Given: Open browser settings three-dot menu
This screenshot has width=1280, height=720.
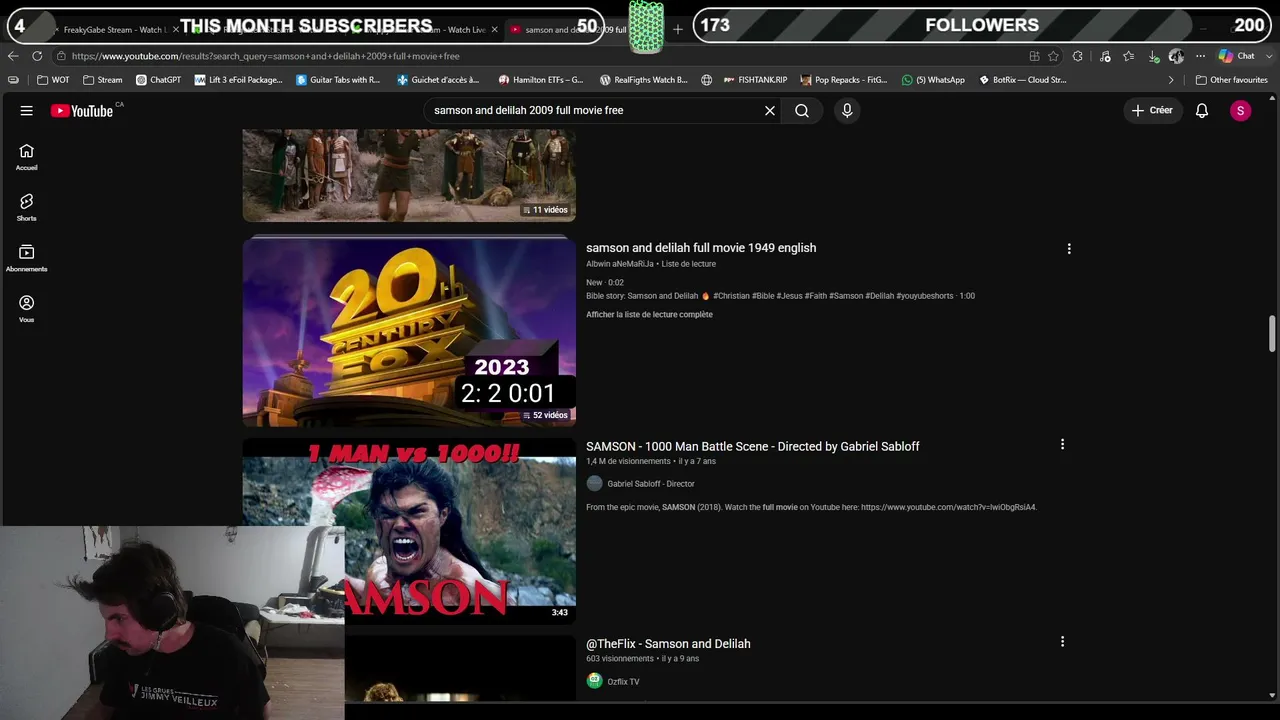Looking at the screenshot, I should [x=1200, y=56].
